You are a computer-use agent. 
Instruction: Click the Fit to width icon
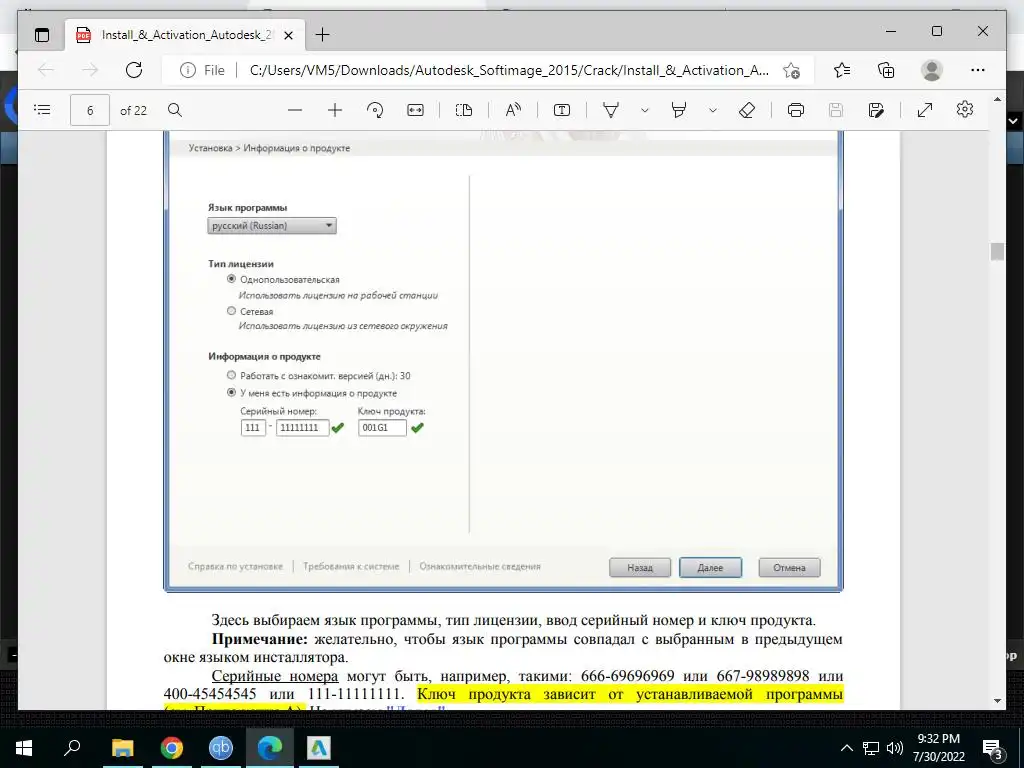tap(415, 110)
